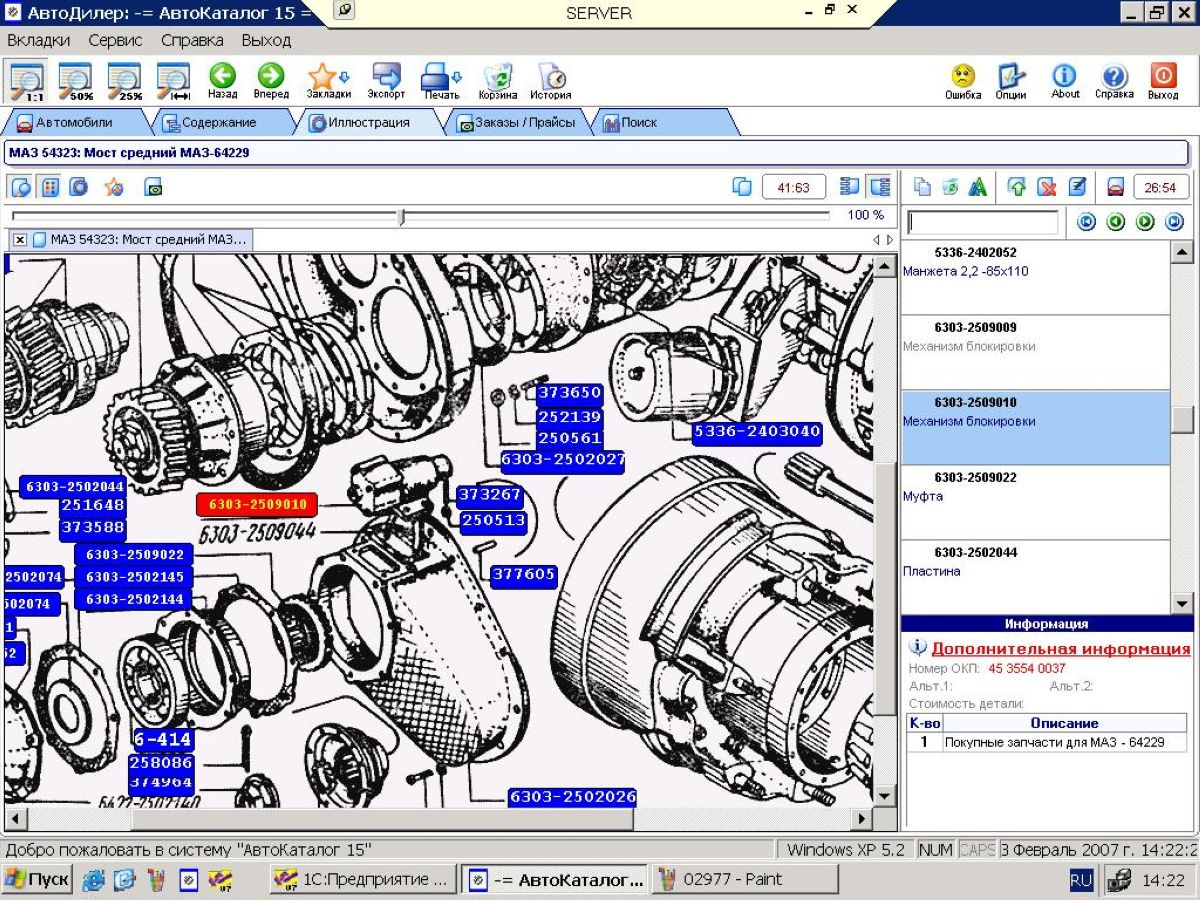Switch to the Содержание tab

click(219, 122)
